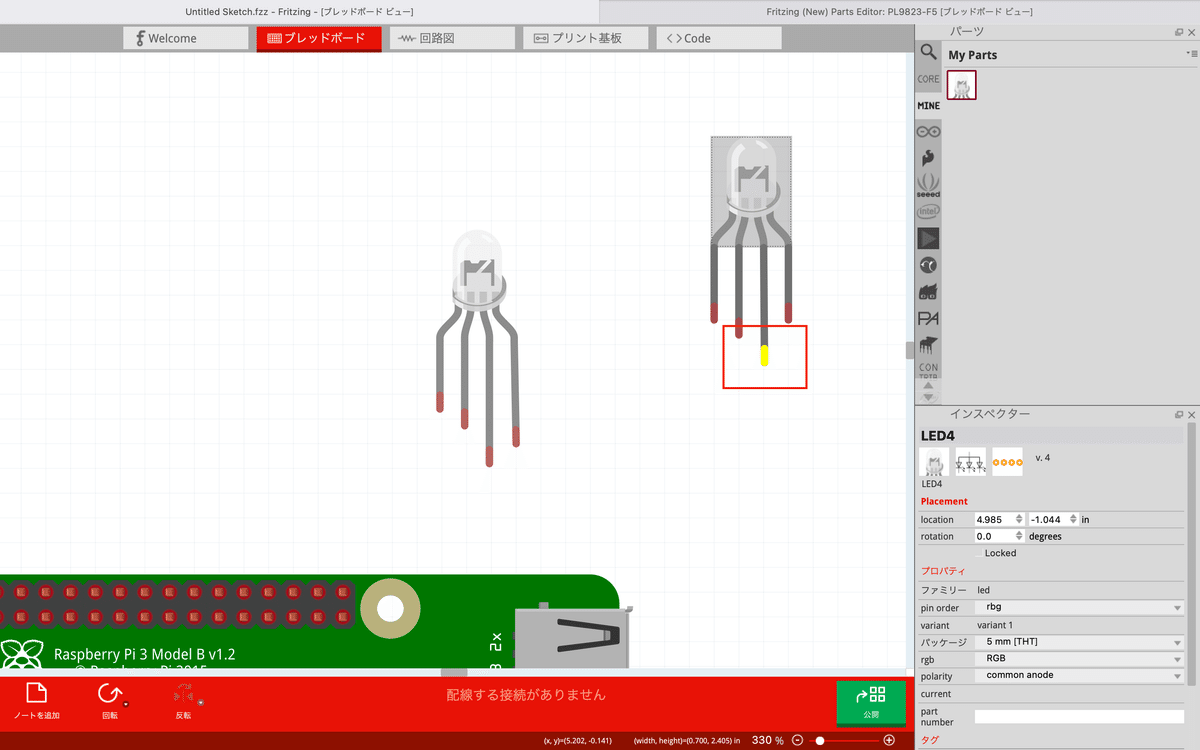This screenshot has width=1200, height=750.
Task: Switch to the Welcome tab
Action: tap(186, 38)
